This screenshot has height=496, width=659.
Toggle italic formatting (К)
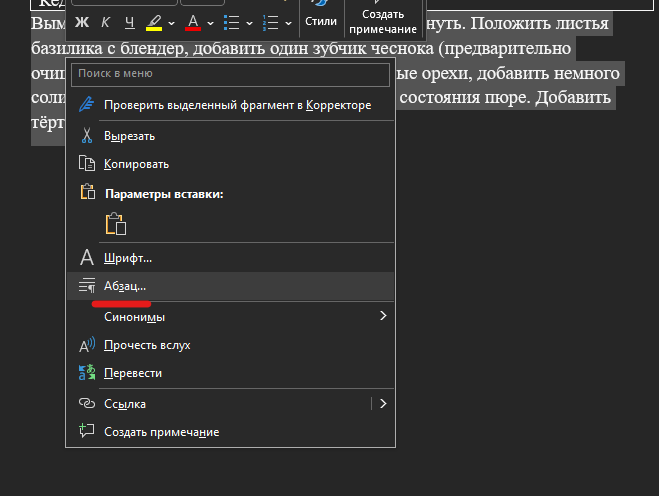click(x=105, y=22)
